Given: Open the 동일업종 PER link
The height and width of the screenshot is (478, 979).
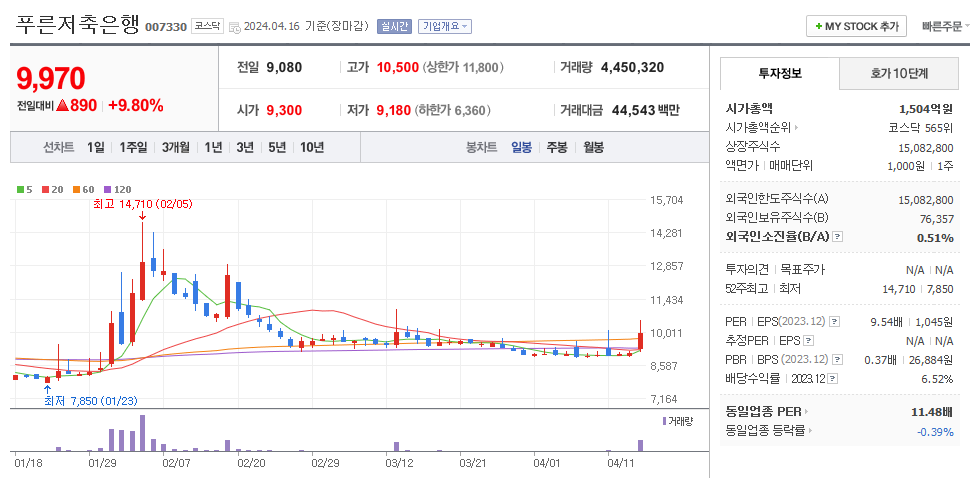Looking at the screenshot, I should pyautogui.click(x=767, y=412).
